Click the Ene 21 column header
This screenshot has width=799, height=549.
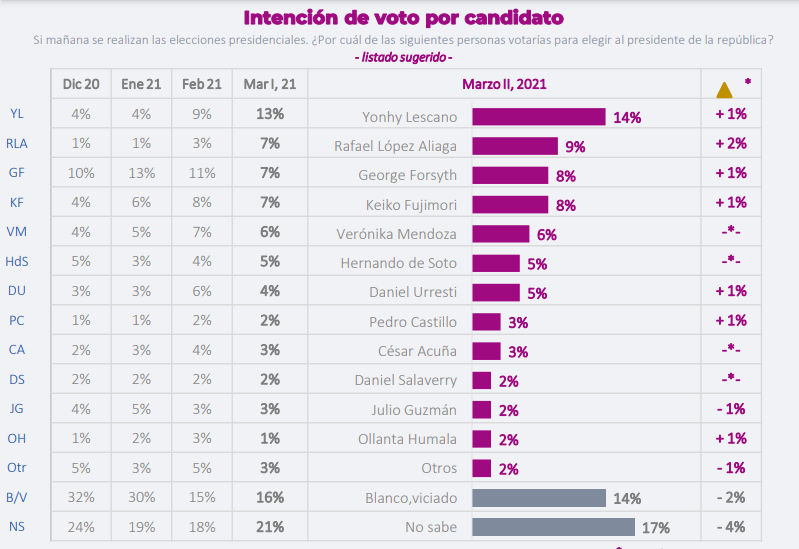pos(141,84)
